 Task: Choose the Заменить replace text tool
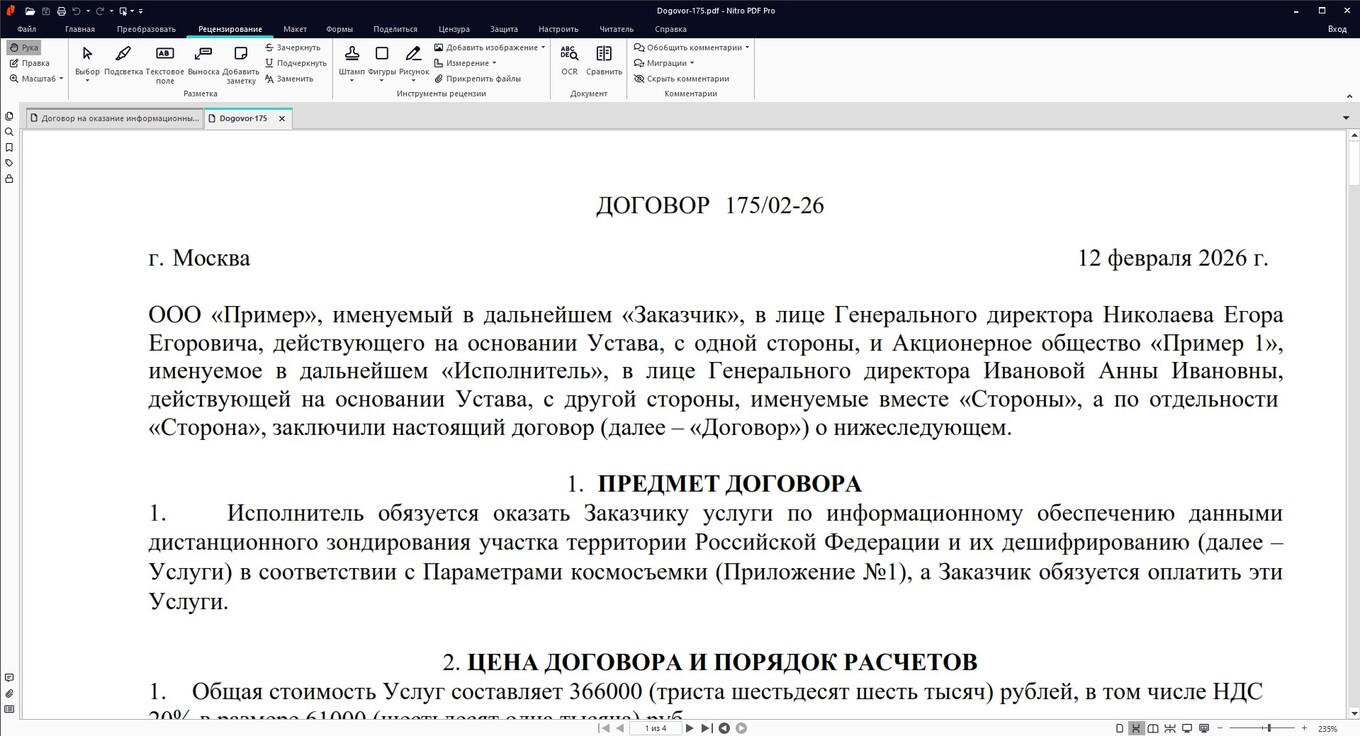tap(289, 78)
